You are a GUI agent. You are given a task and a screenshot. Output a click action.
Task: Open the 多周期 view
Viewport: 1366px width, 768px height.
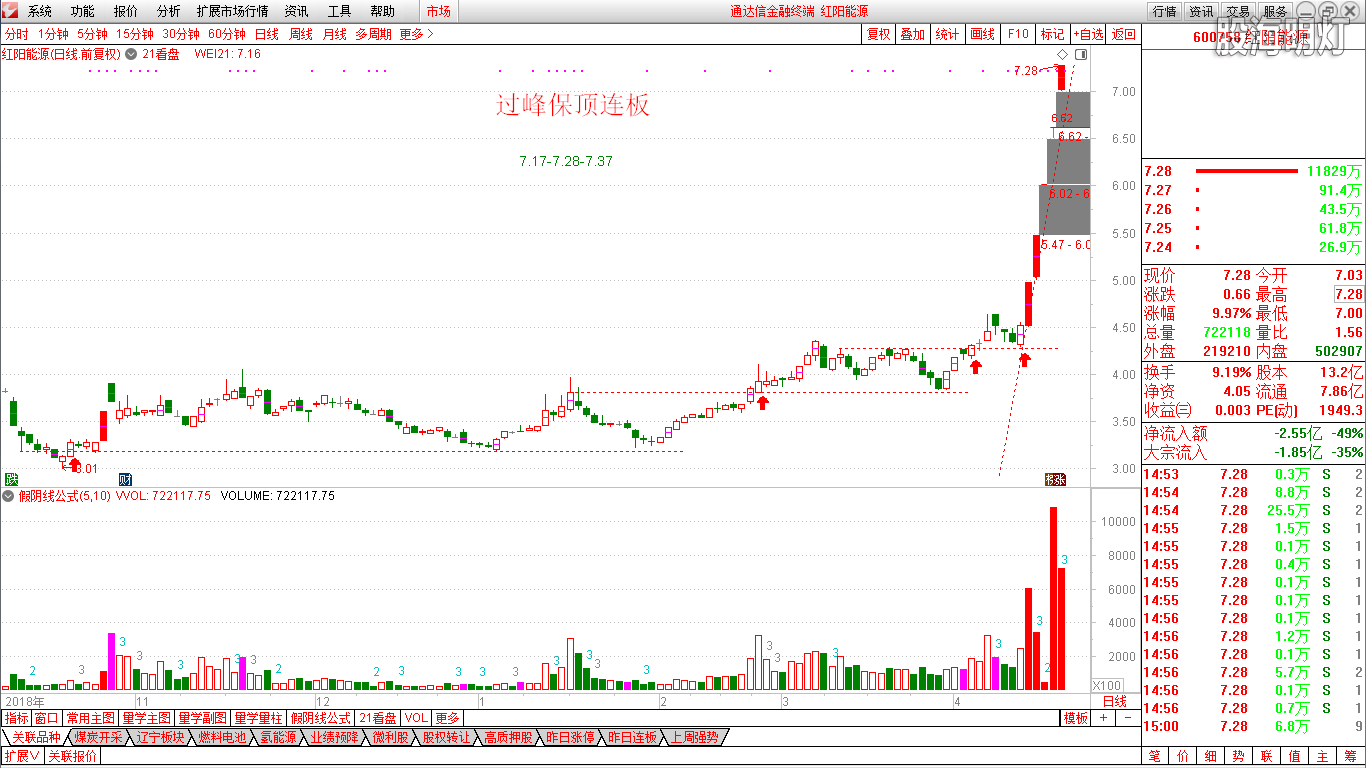(x=374, y=34)
